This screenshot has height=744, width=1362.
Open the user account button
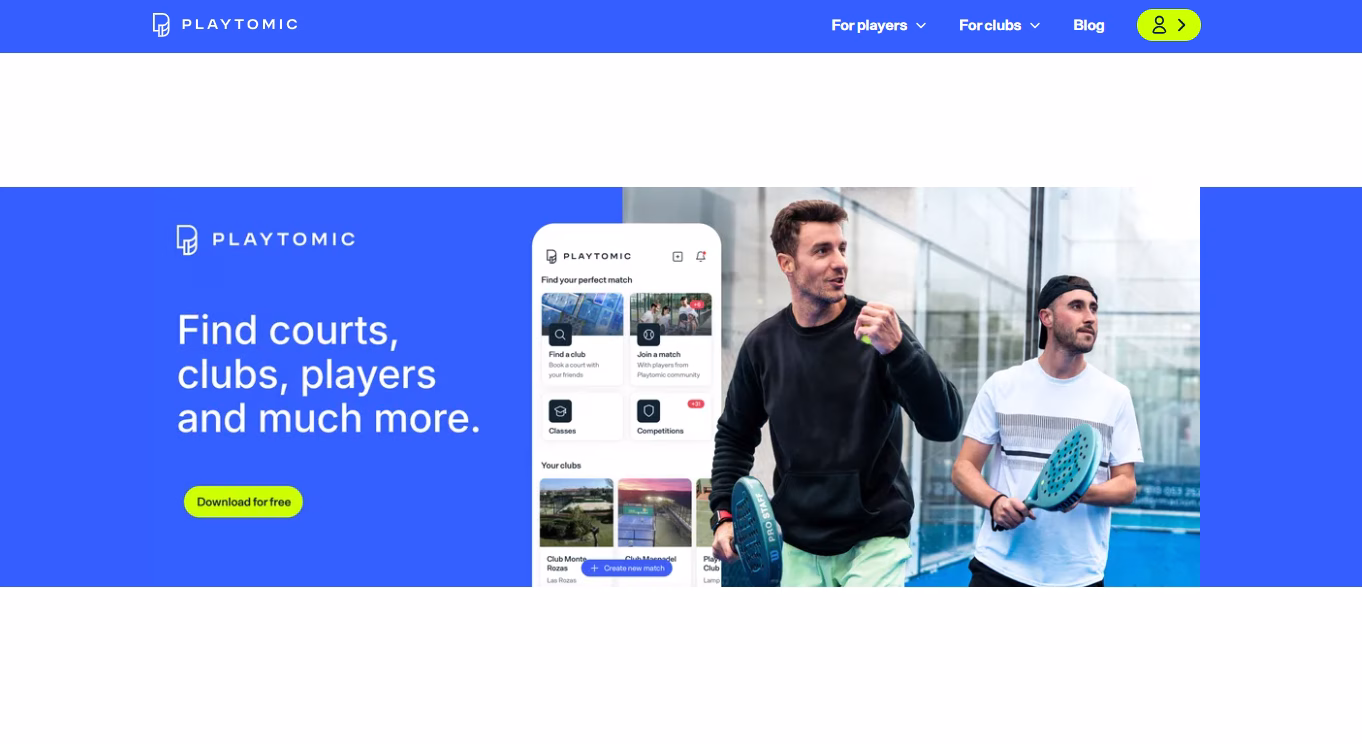1168,25
